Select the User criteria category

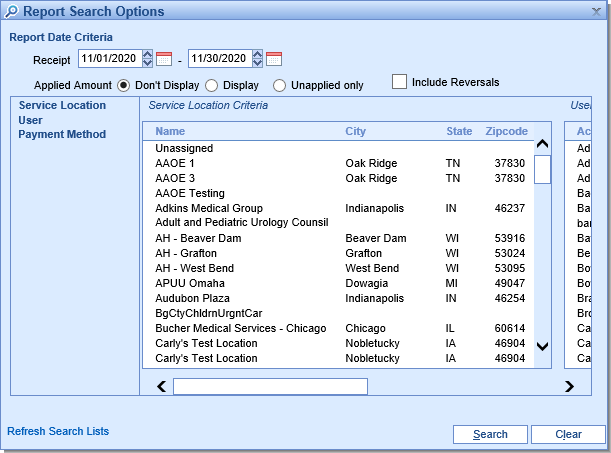coord(31,120)
